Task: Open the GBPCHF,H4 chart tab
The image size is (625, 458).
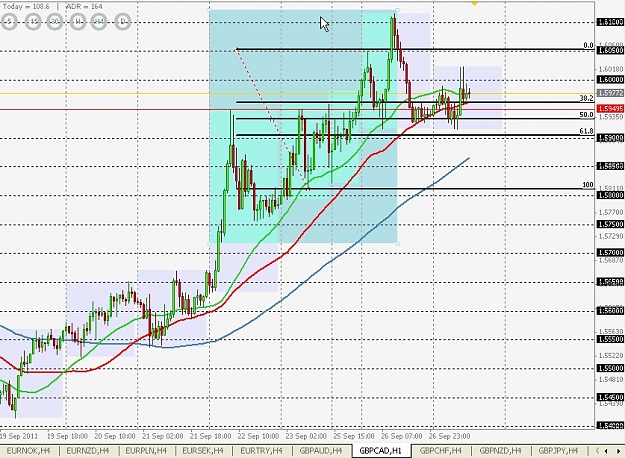Action: (x=440, y=451)
